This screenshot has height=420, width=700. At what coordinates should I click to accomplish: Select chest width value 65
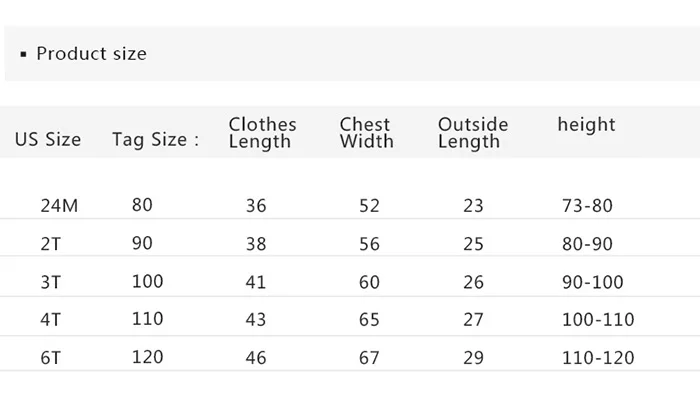tap(369, 320)
